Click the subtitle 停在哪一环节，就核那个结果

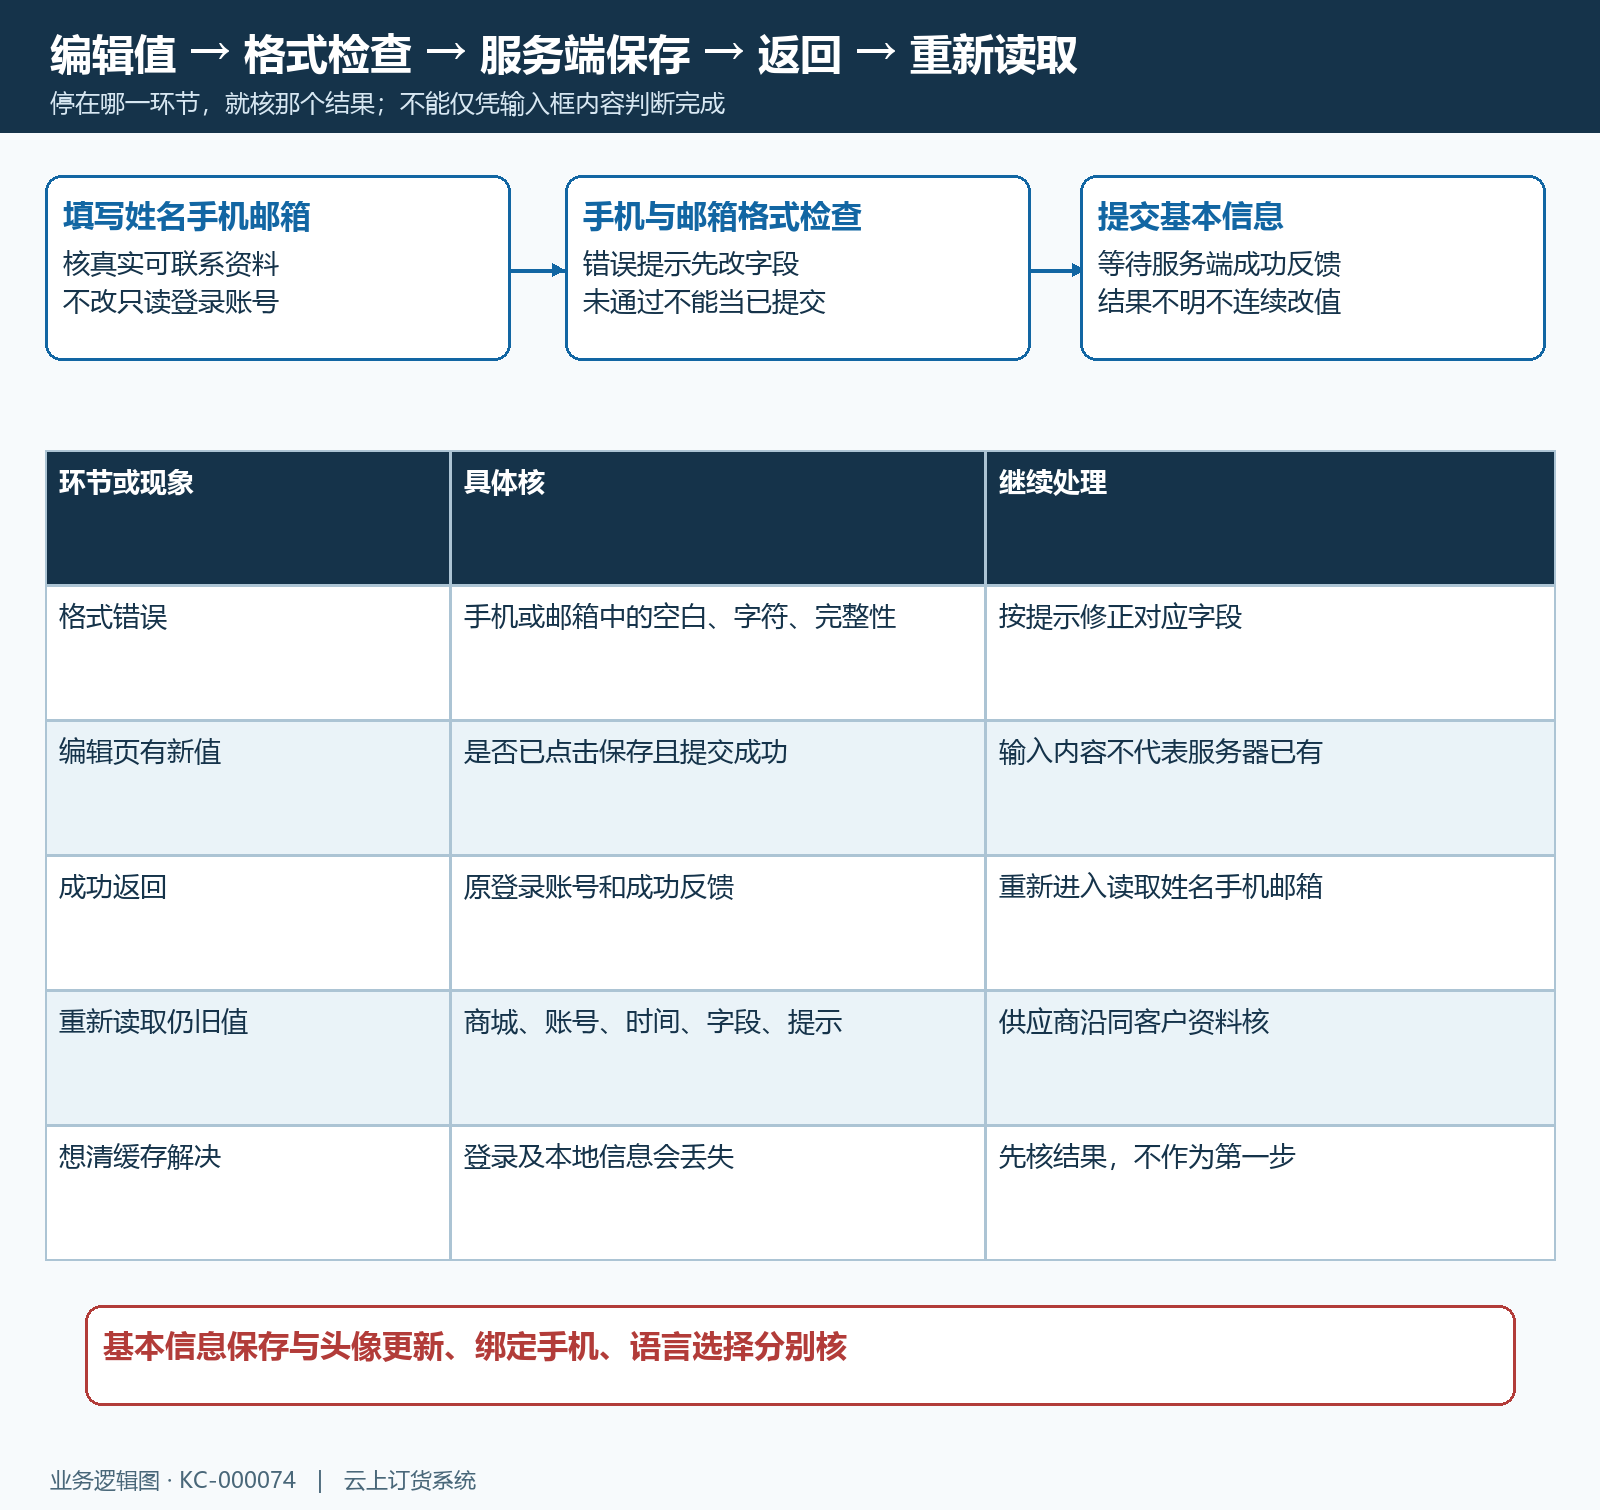[212, 104]
